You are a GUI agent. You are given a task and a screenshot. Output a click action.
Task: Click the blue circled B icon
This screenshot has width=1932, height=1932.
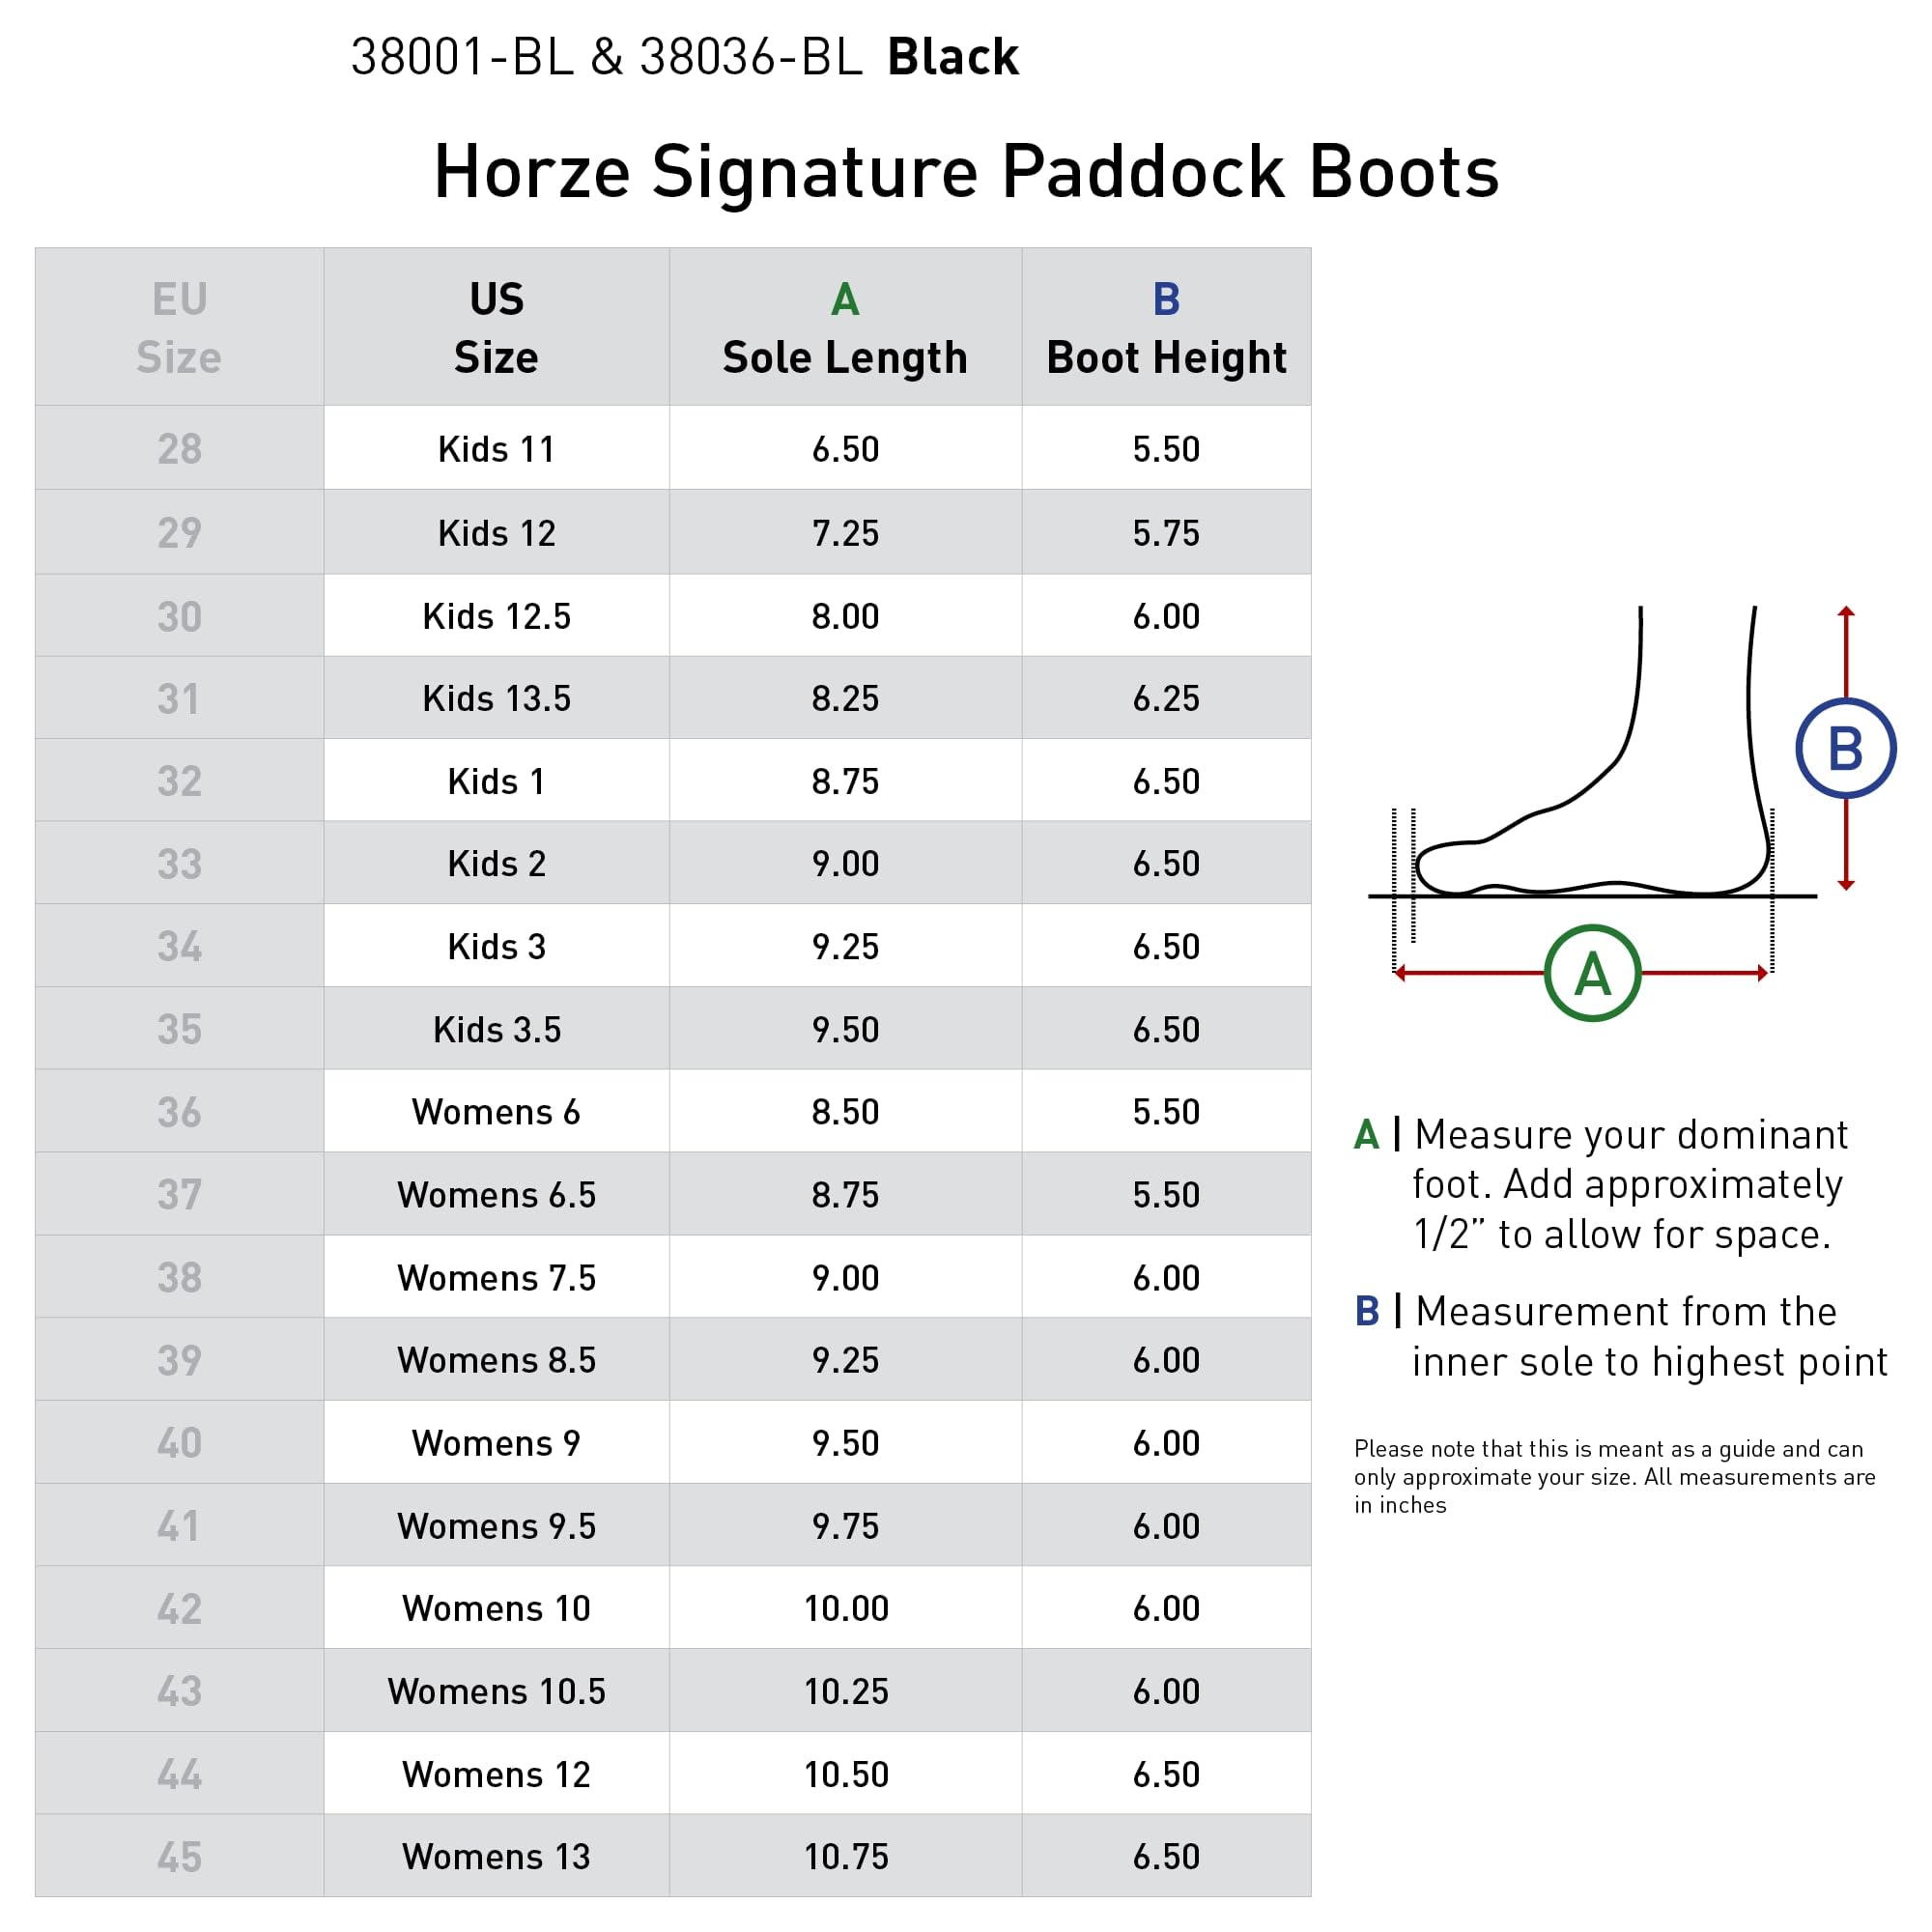(x=1845, y=748)
